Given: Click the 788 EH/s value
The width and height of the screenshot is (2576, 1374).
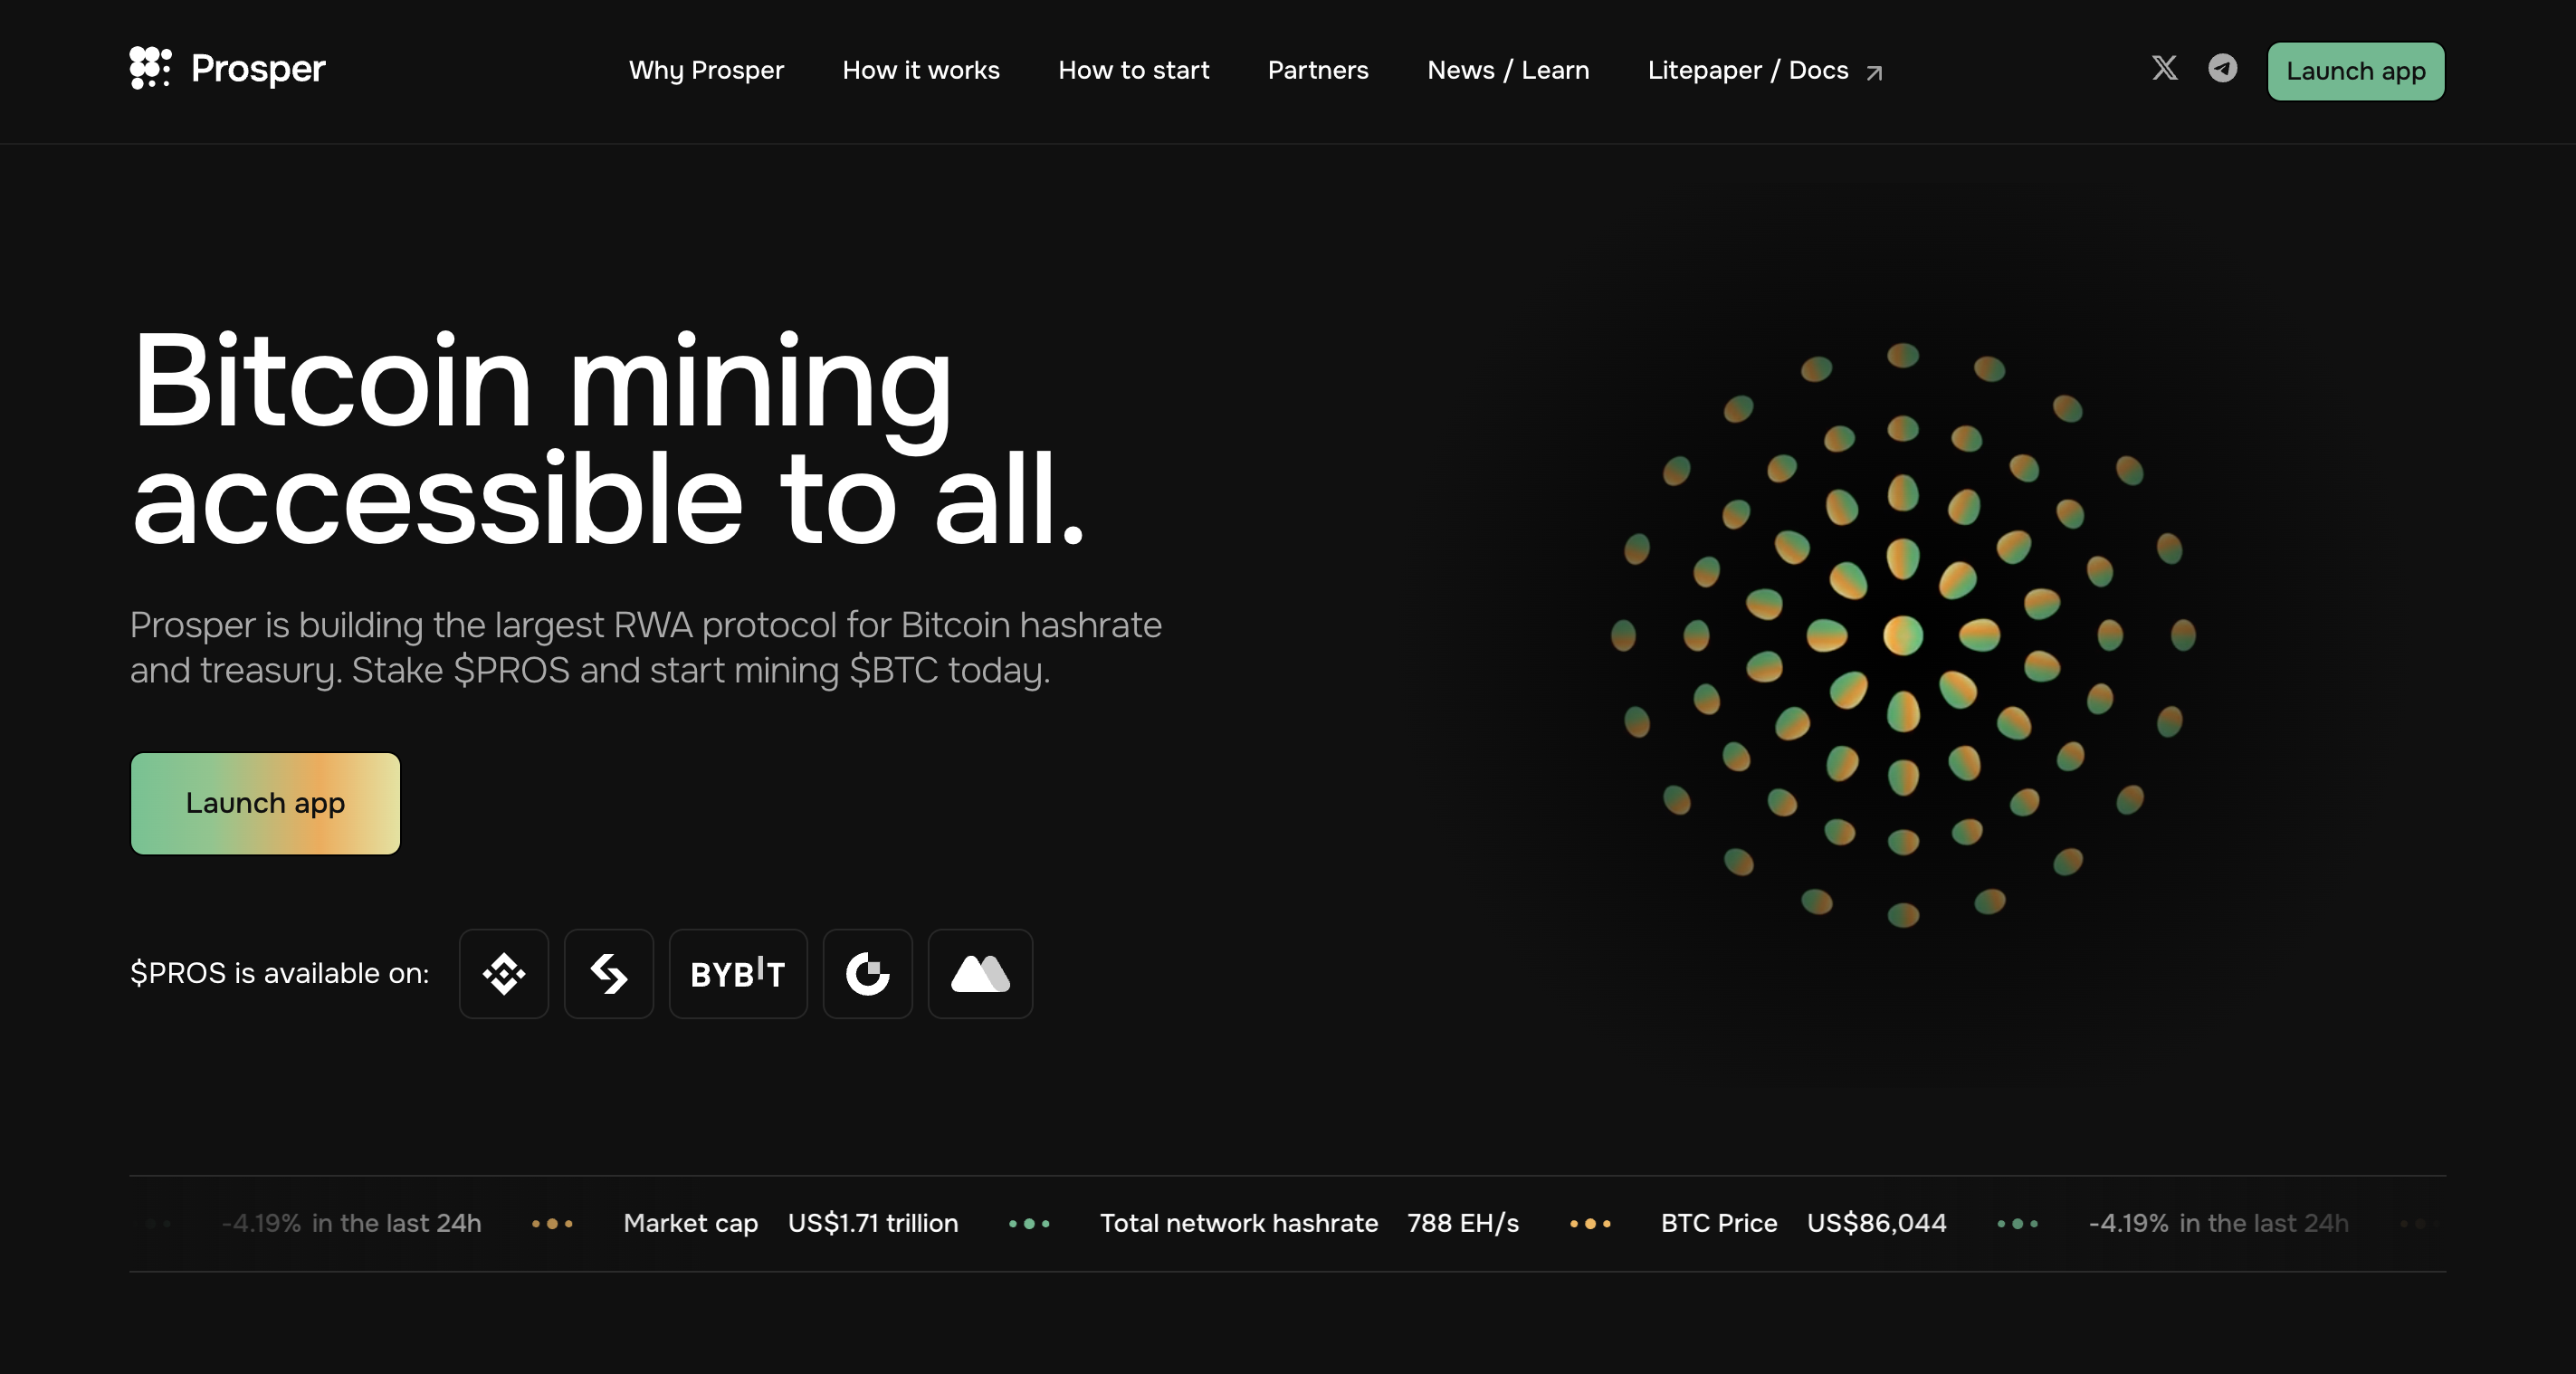Looking at the screenshot, I should point(1463,1223).
